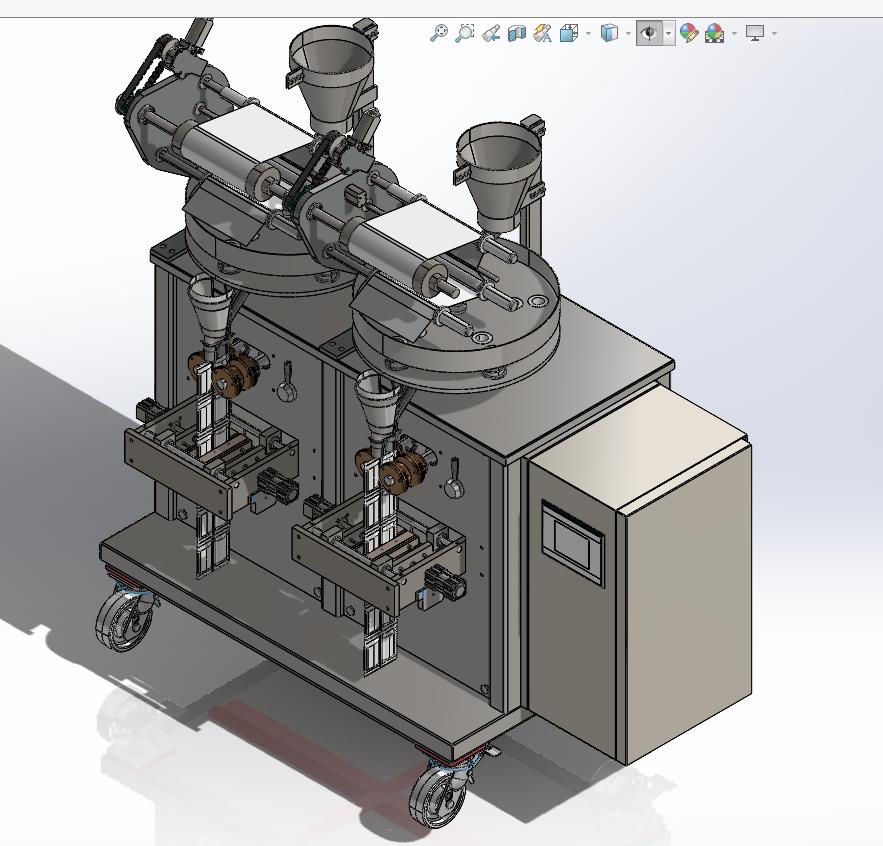Click the Apply Scene icon
883x846 pixels.
714,33
